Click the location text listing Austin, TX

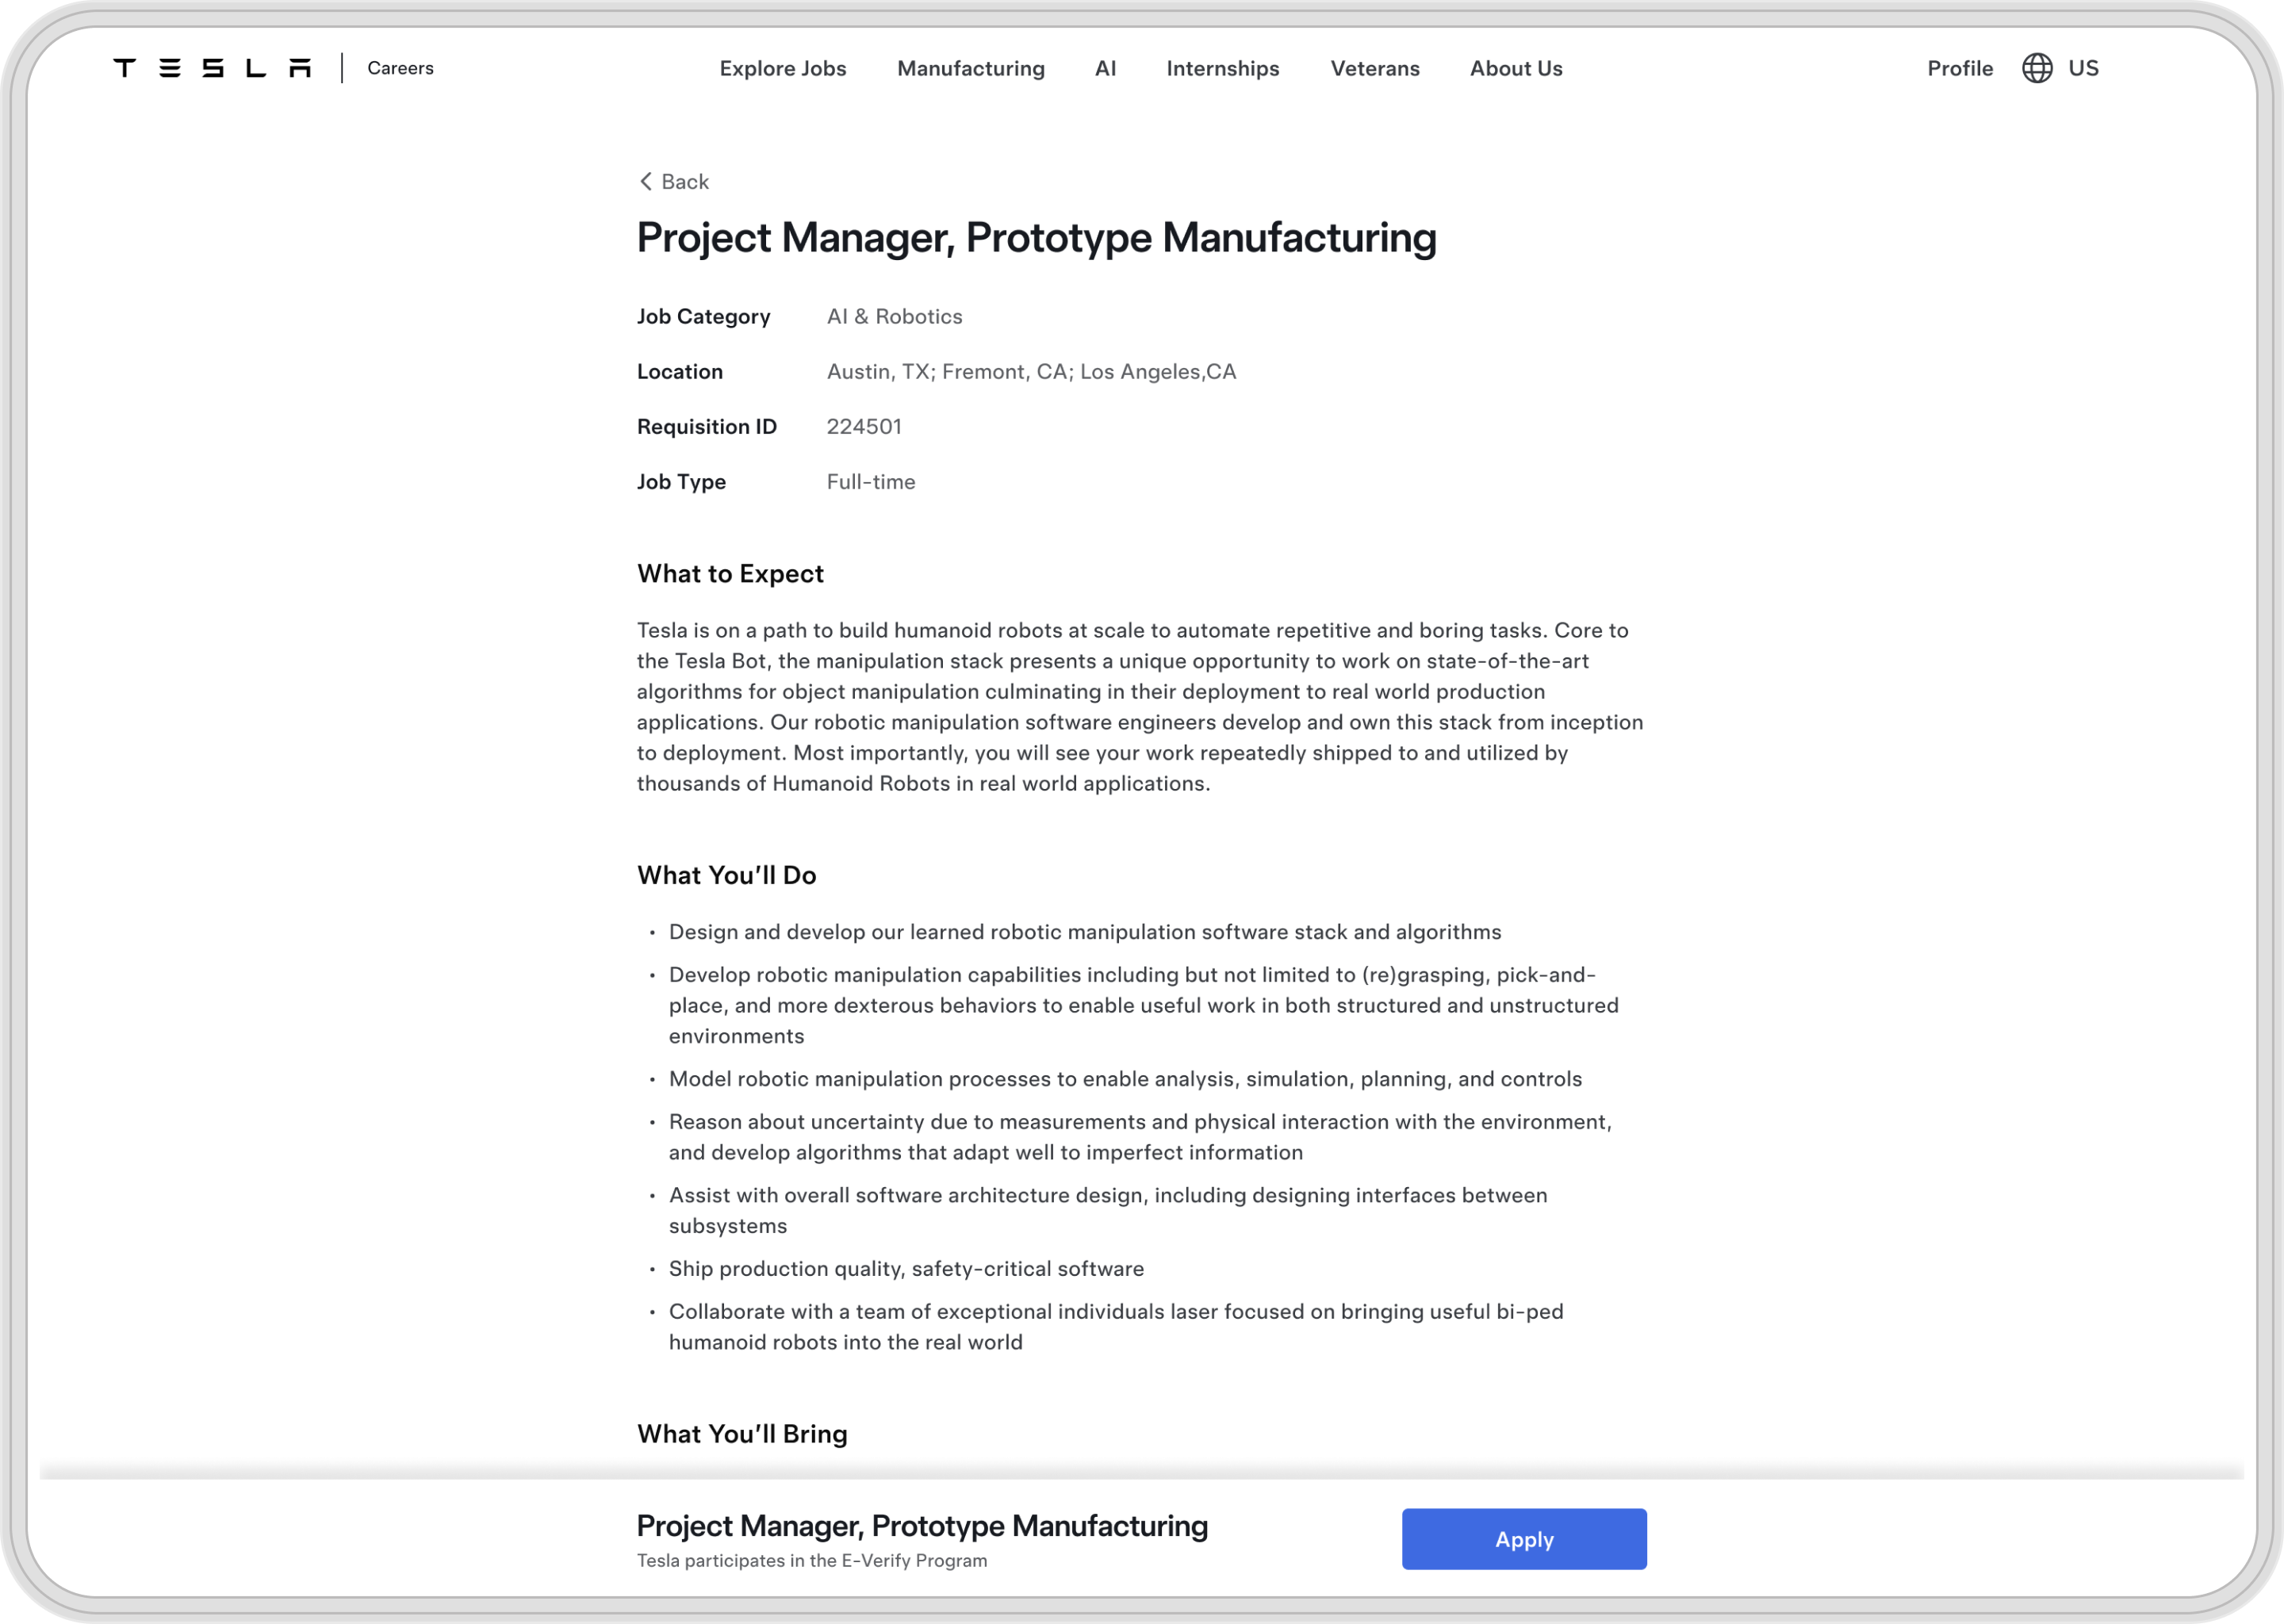[1031, 371]
